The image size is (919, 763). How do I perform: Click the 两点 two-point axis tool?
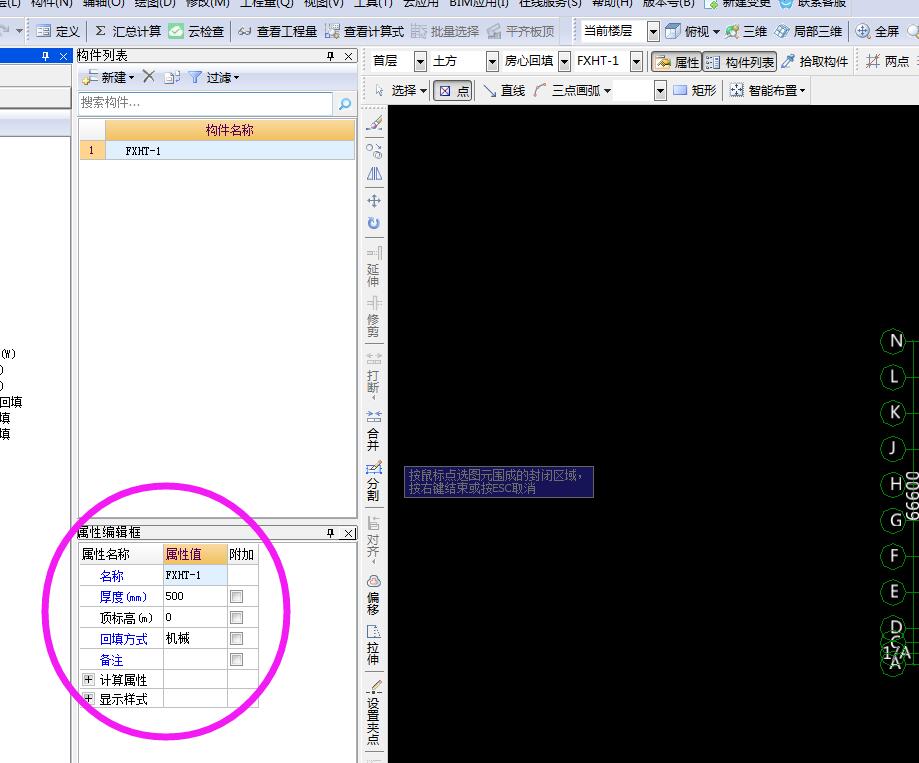[887, 61]
